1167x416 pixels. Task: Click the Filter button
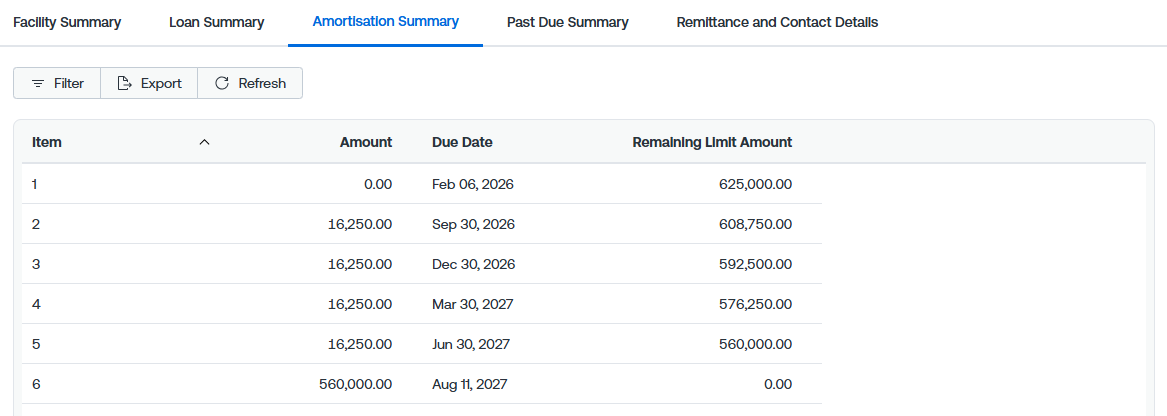click(57, 83)
